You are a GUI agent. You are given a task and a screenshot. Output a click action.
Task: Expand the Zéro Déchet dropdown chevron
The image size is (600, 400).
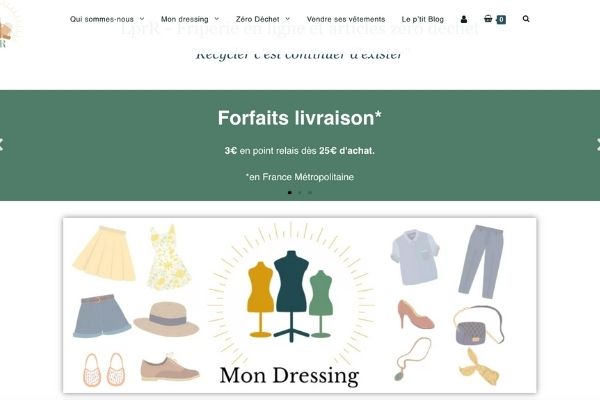tap(288, 19)
